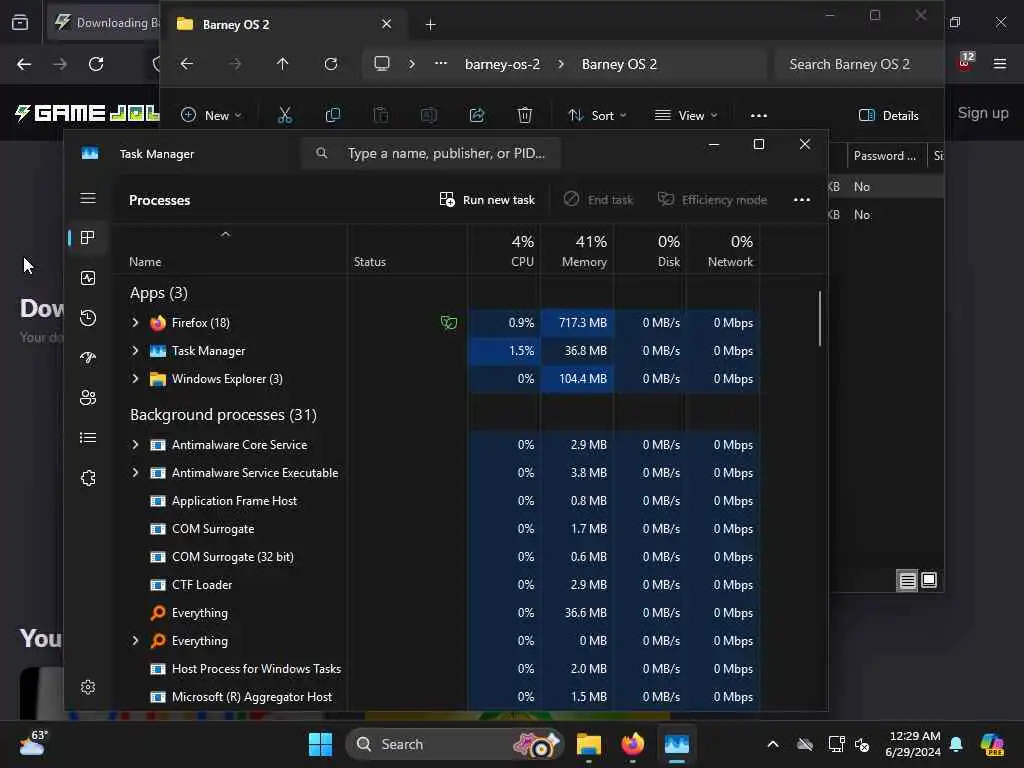Open Sort dropdown in File Explorer

pyautogui.click(x=597, y=116)
